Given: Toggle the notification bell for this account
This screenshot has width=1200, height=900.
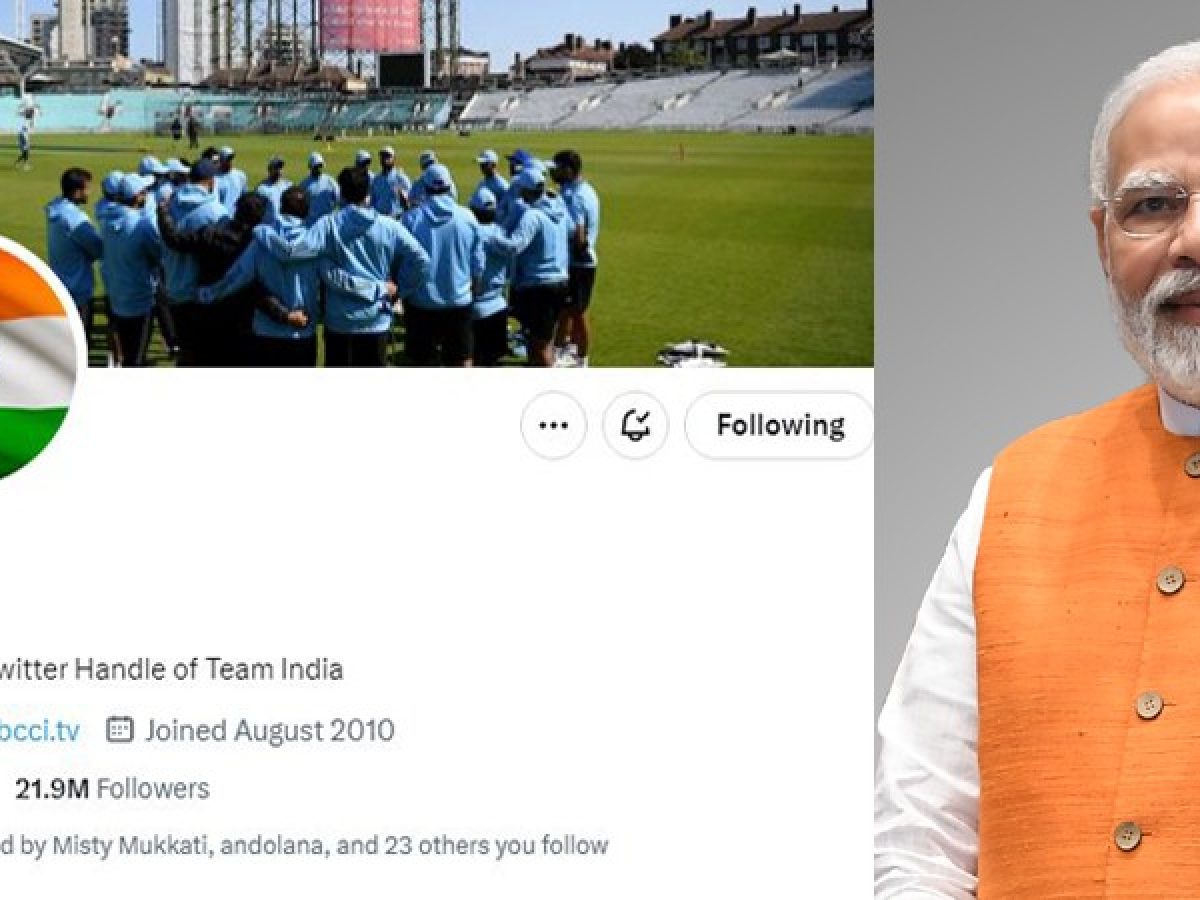Looking at the screenshot, I should click(635, 425).
